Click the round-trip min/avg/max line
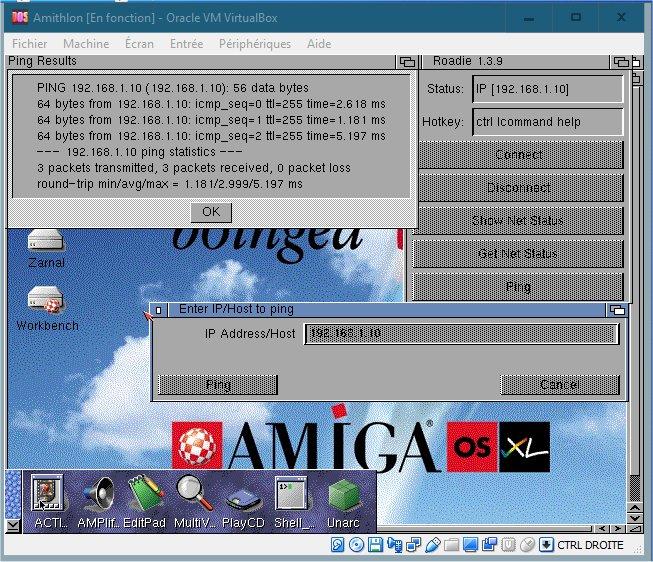The width and height of the screenshot is (653, 562). point(169,184)
